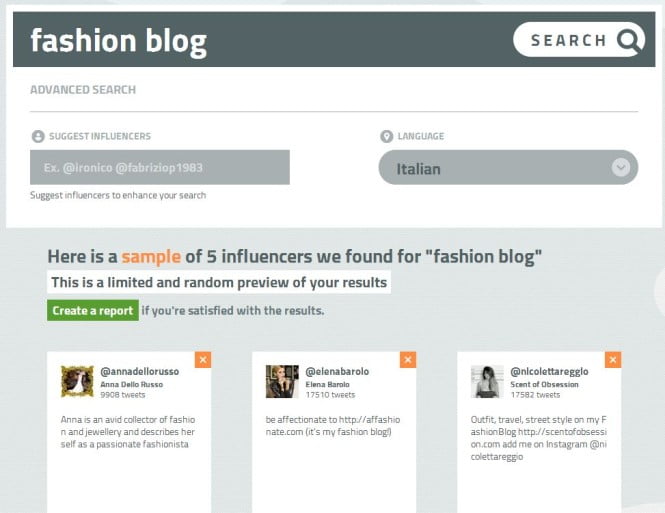The height and width of the screenshot is (513, 665).
Task: Focus the suggest influencers text field
Action: 160,167
